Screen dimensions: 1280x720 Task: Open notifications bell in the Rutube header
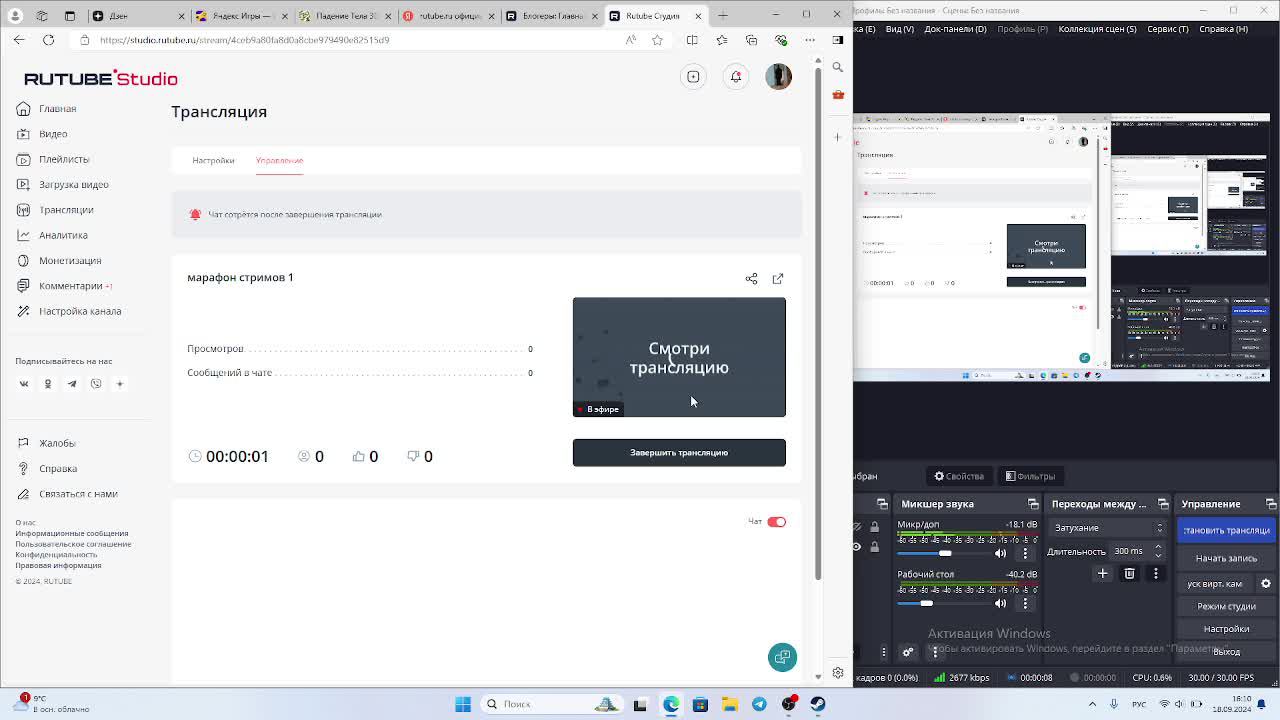click(736, 77)
